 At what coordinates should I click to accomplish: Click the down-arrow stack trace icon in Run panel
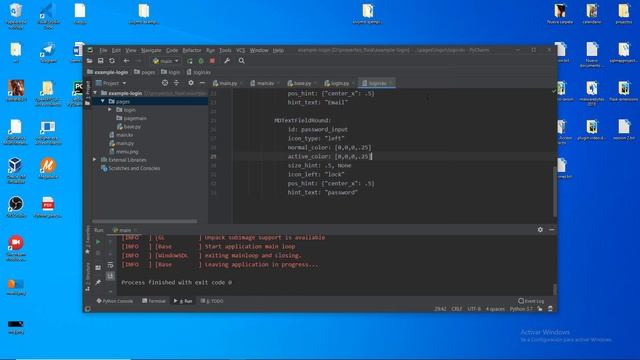(x=110, y=253)
